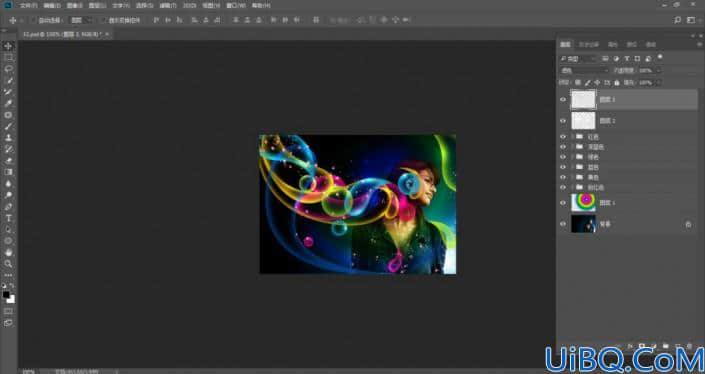This screenshot has height=374, width=705.
Task: Toggle visibility of the top selected layer
Action: [x=563, y=99]
